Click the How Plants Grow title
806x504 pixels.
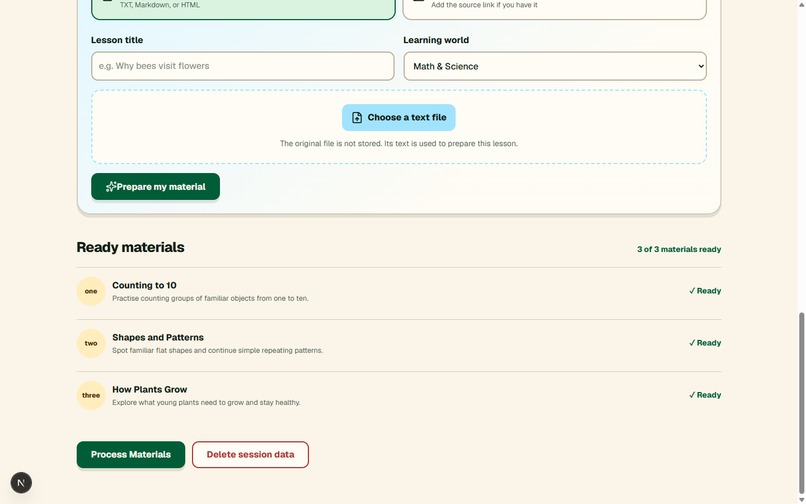150,389
